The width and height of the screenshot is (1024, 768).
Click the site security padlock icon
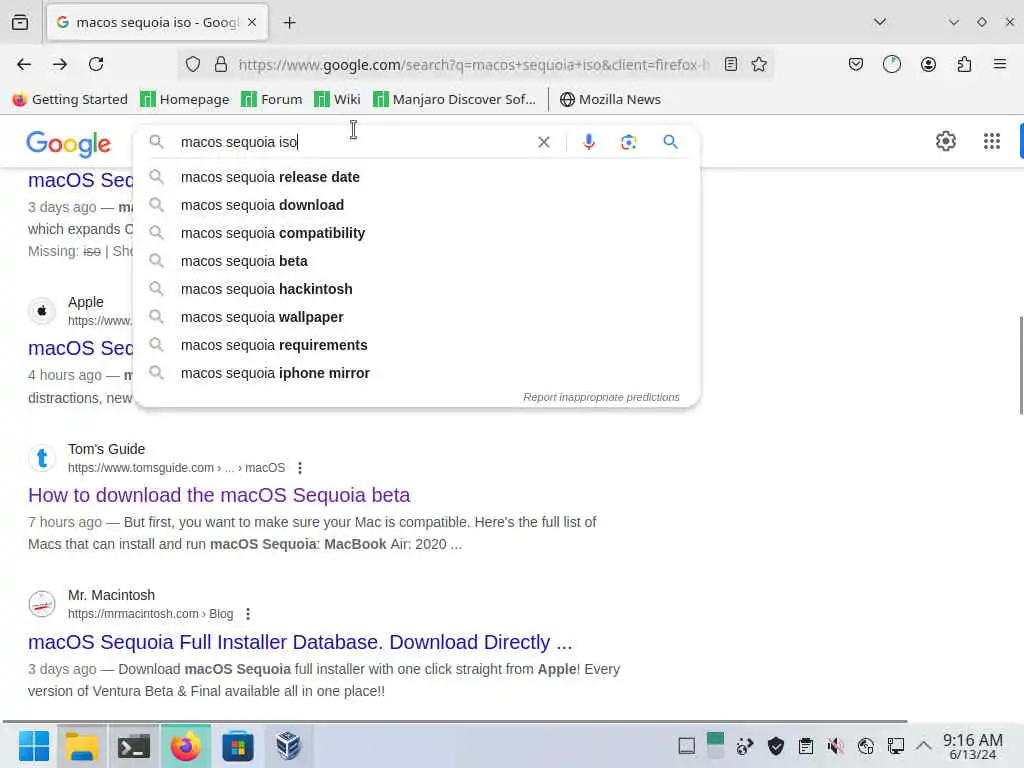(x=221, y=64)
